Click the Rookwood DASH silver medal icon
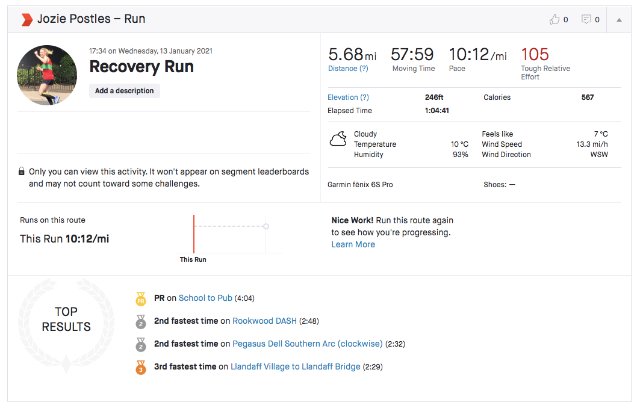This screenshot has width=640, height=408. pyautogui.click(x=139, y=321)
